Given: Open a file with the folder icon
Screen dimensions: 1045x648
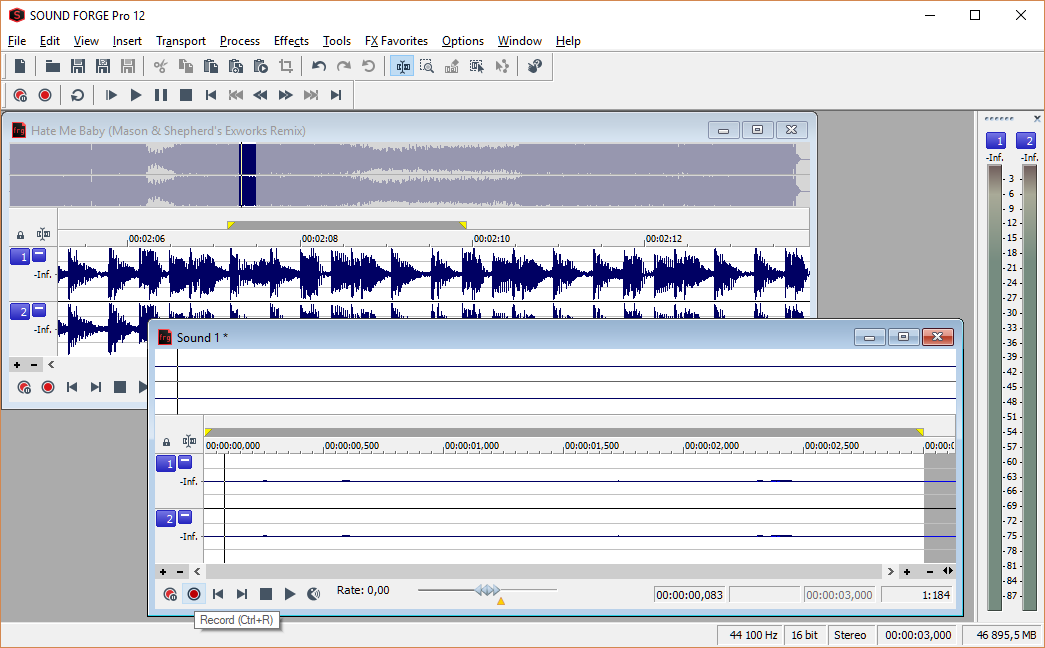Looking at the screenshot, I should [x=53, y=66].
